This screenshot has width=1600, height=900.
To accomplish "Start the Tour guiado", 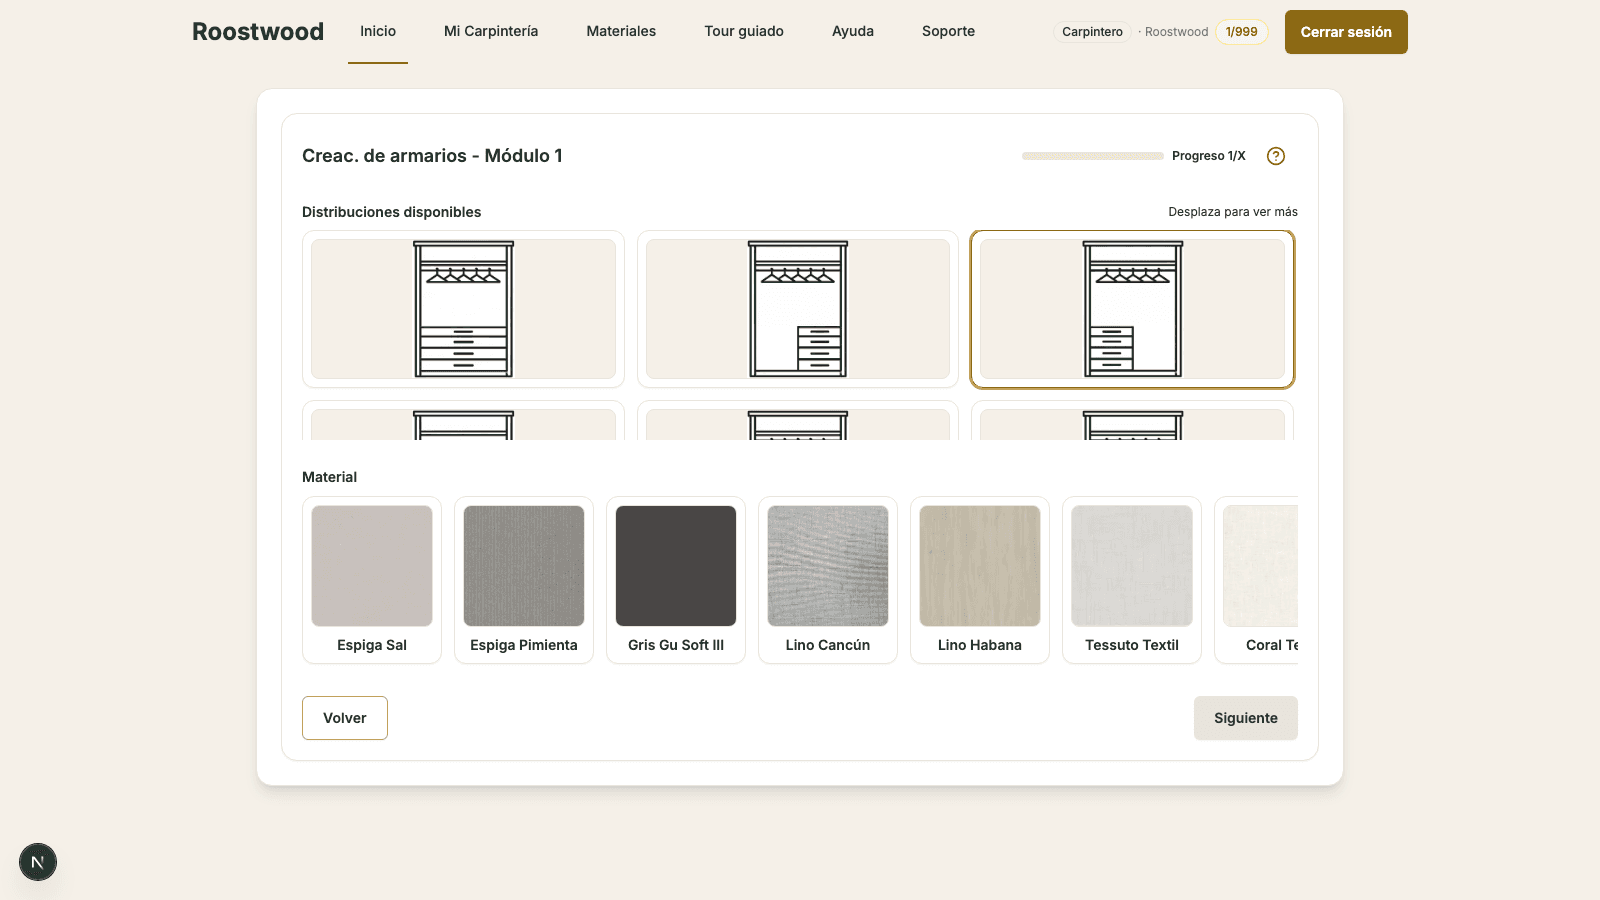I will (x=744, y=31).
